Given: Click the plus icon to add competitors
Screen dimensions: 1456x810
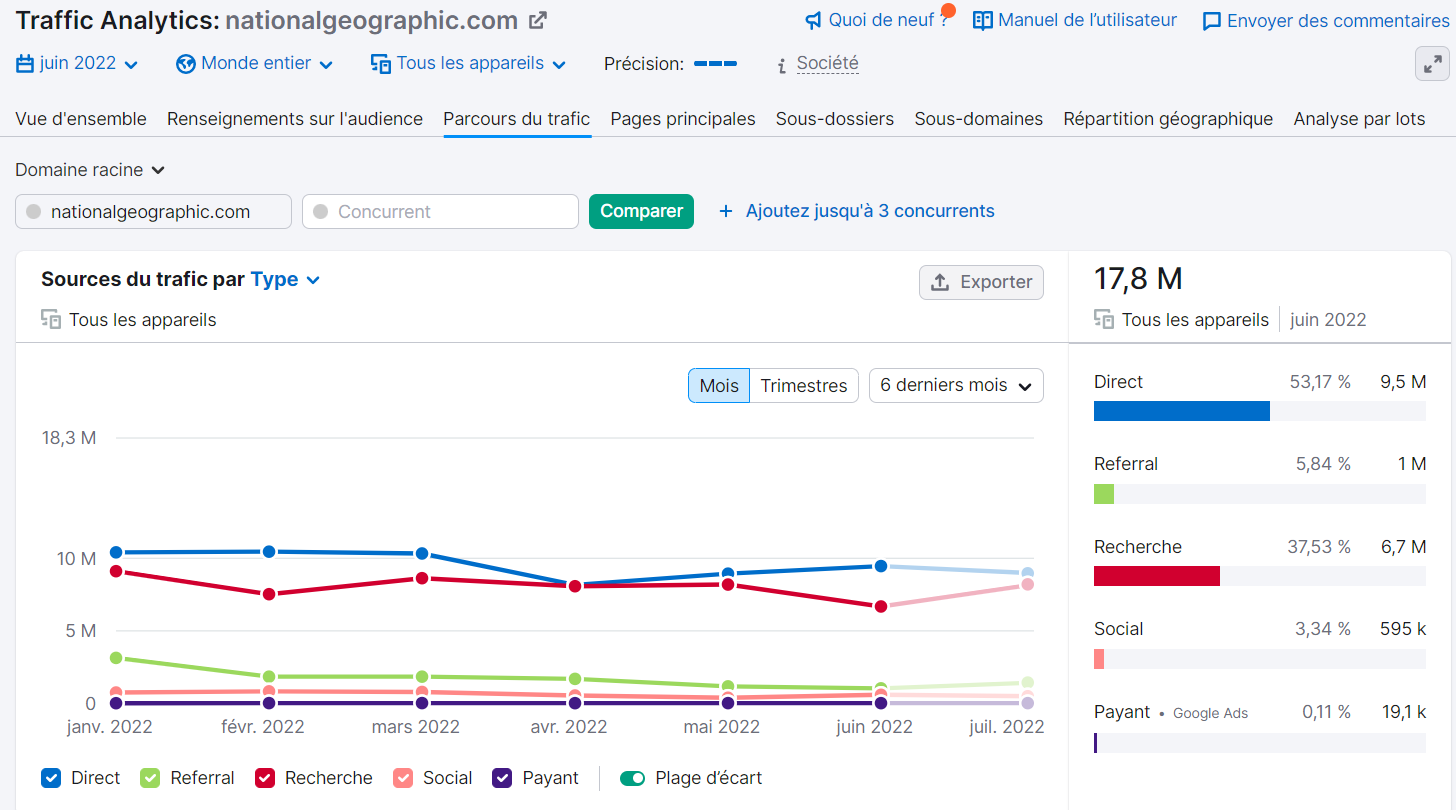Looking at the screenshot, I should point(726,211).
